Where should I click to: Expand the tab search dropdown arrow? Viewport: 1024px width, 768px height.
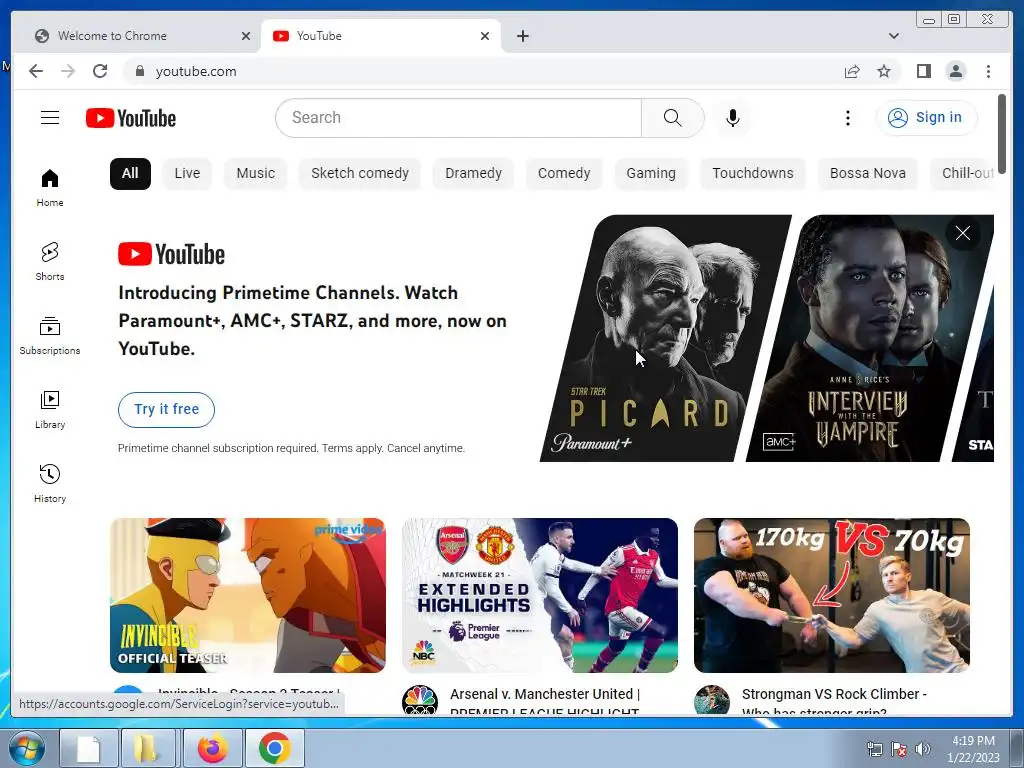point(893,36)
